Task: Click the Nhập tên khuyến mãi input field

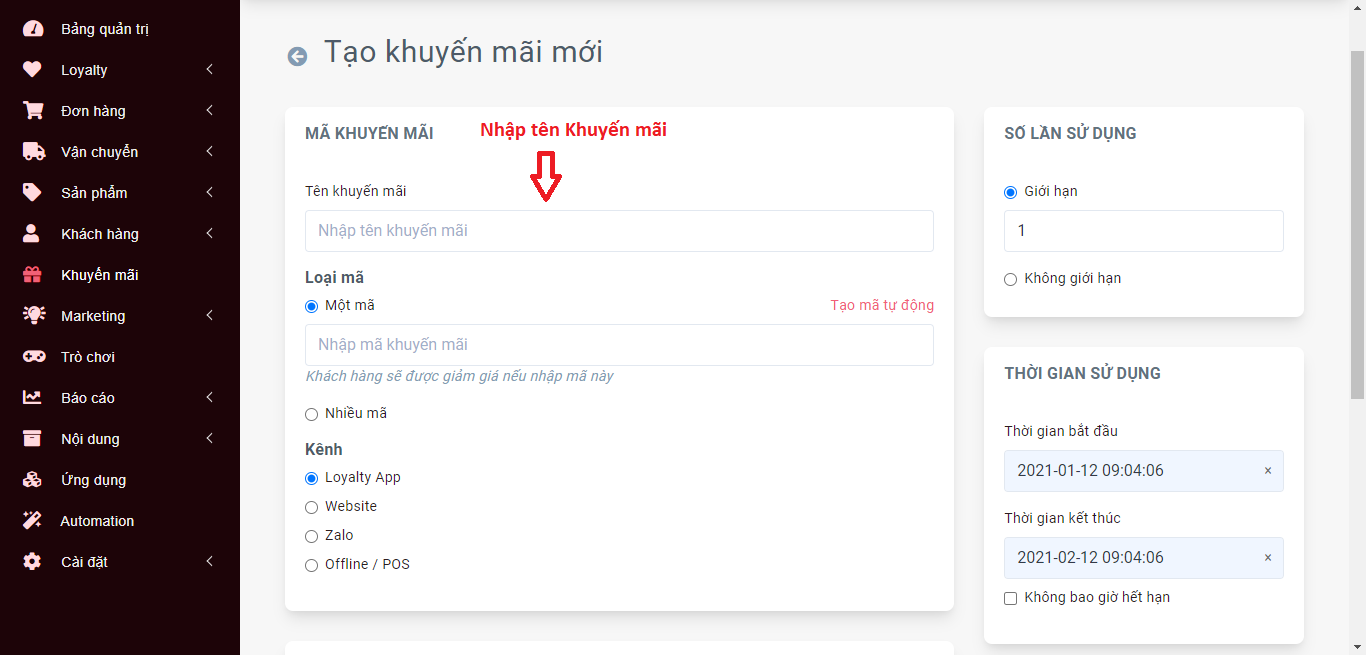Action: pos(619,231)
